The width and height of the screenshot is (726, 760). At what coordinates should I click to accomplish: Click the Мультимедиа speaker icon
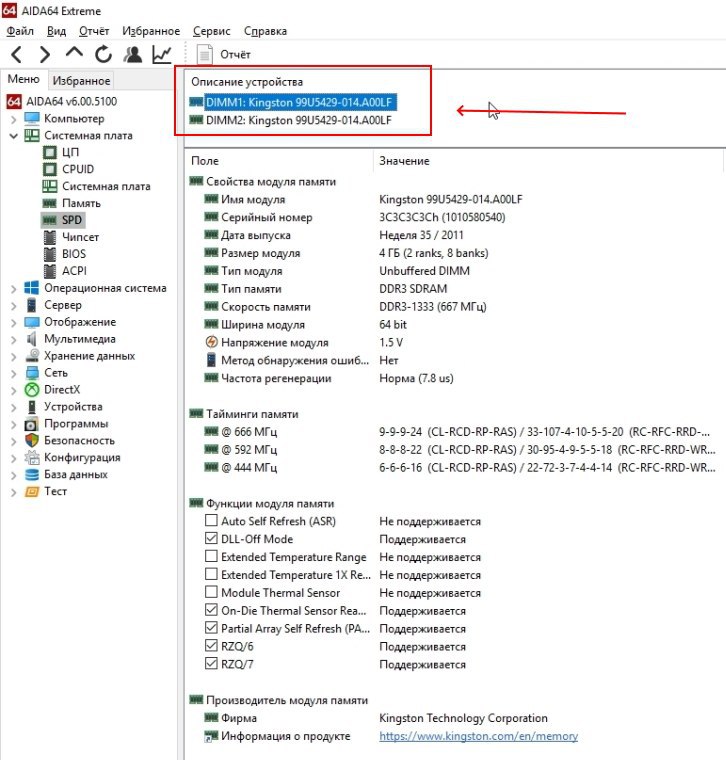pyautogui.click(x=32, y=339)
